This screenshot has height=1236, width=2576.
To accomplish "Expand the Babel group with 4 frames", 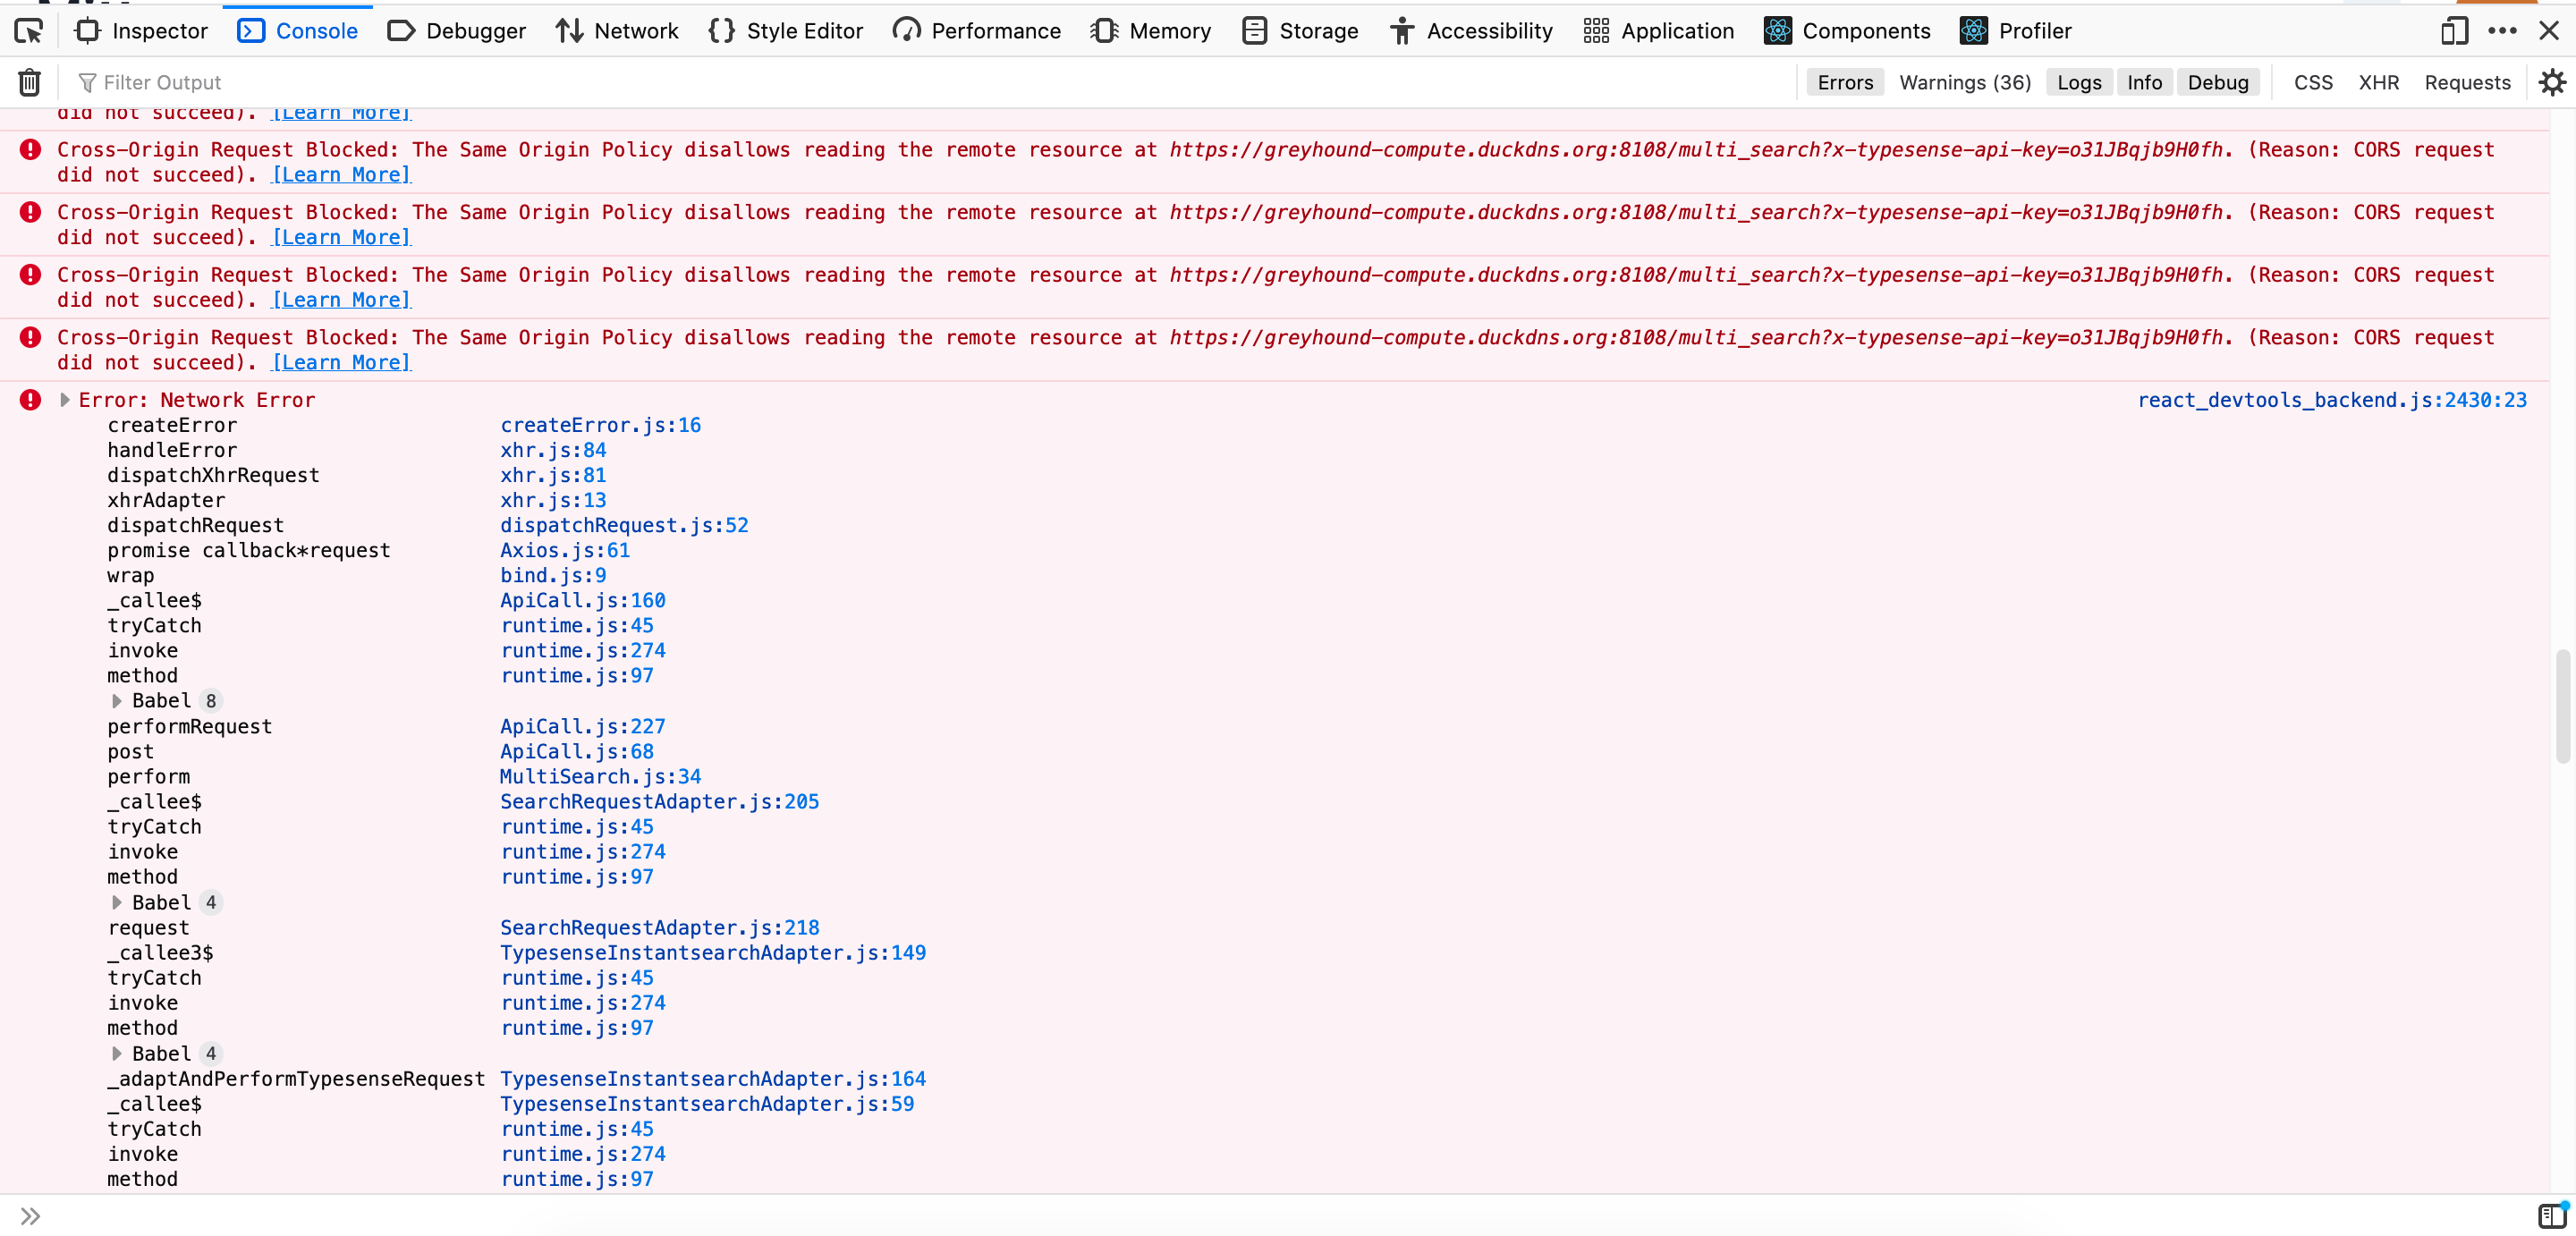I will tap(117, 901).
